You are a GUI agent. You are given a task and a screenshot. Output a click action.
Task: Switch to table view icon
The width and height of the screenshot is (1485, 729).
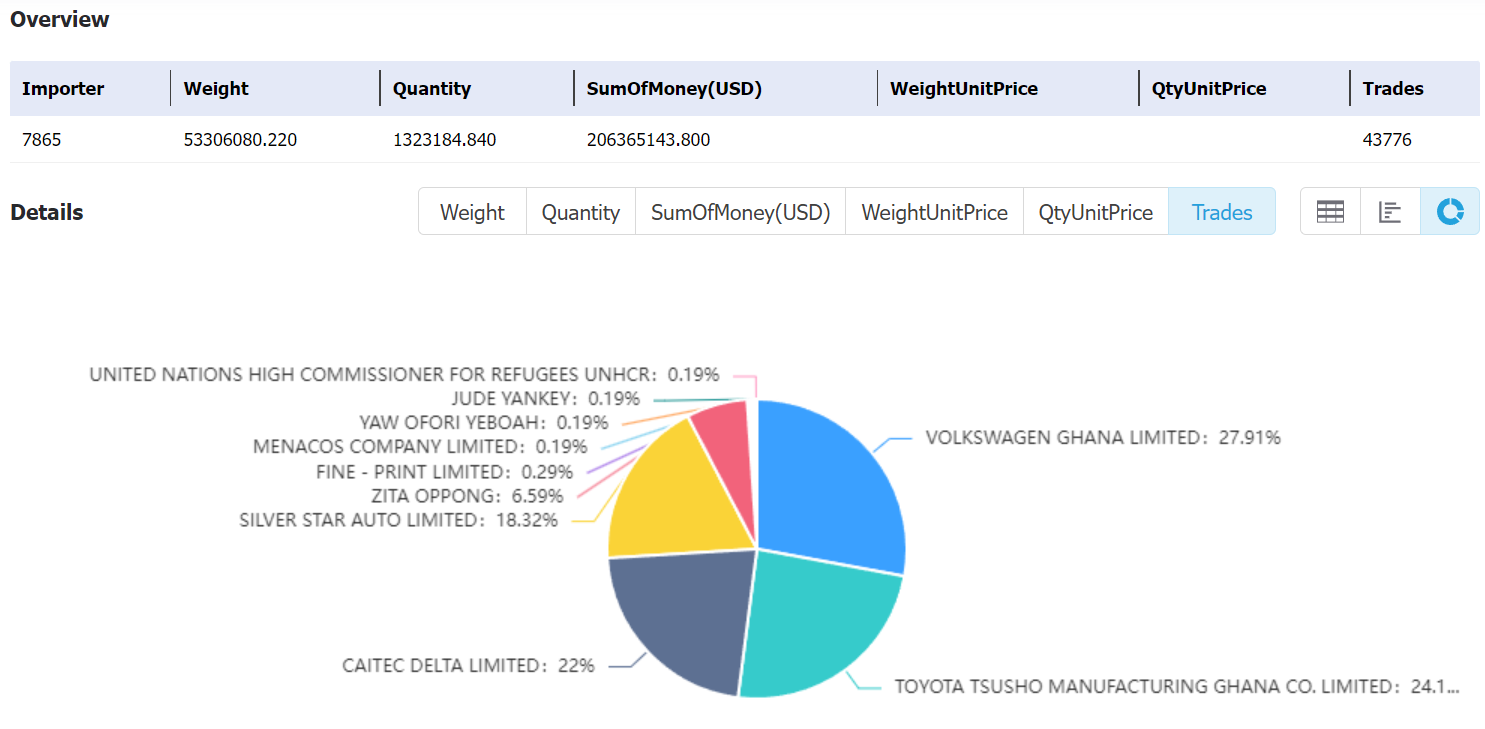[x=1330, y=212]
